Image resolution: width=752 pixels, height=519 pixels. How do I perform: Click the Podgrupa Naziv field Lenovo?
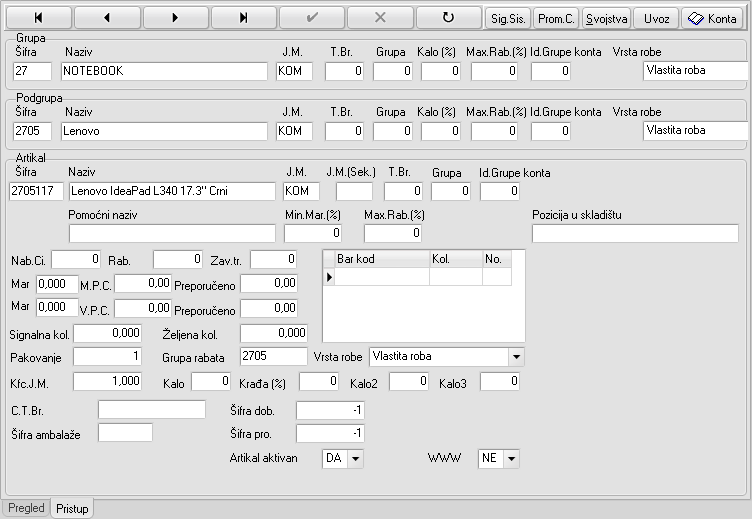pyautogui.click(x=164, y=131)
